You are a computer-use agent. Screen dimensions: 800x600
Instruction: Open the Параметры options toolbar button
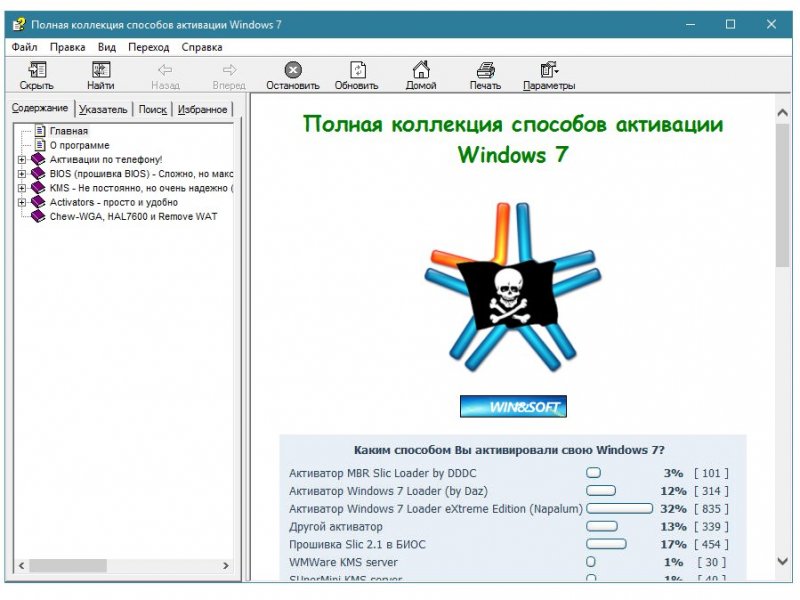(549, 75)
